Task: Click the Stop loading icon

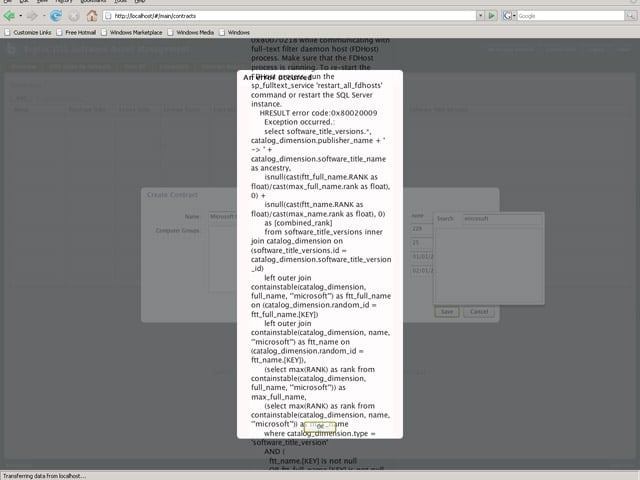Action: click(x=74, y=16)
